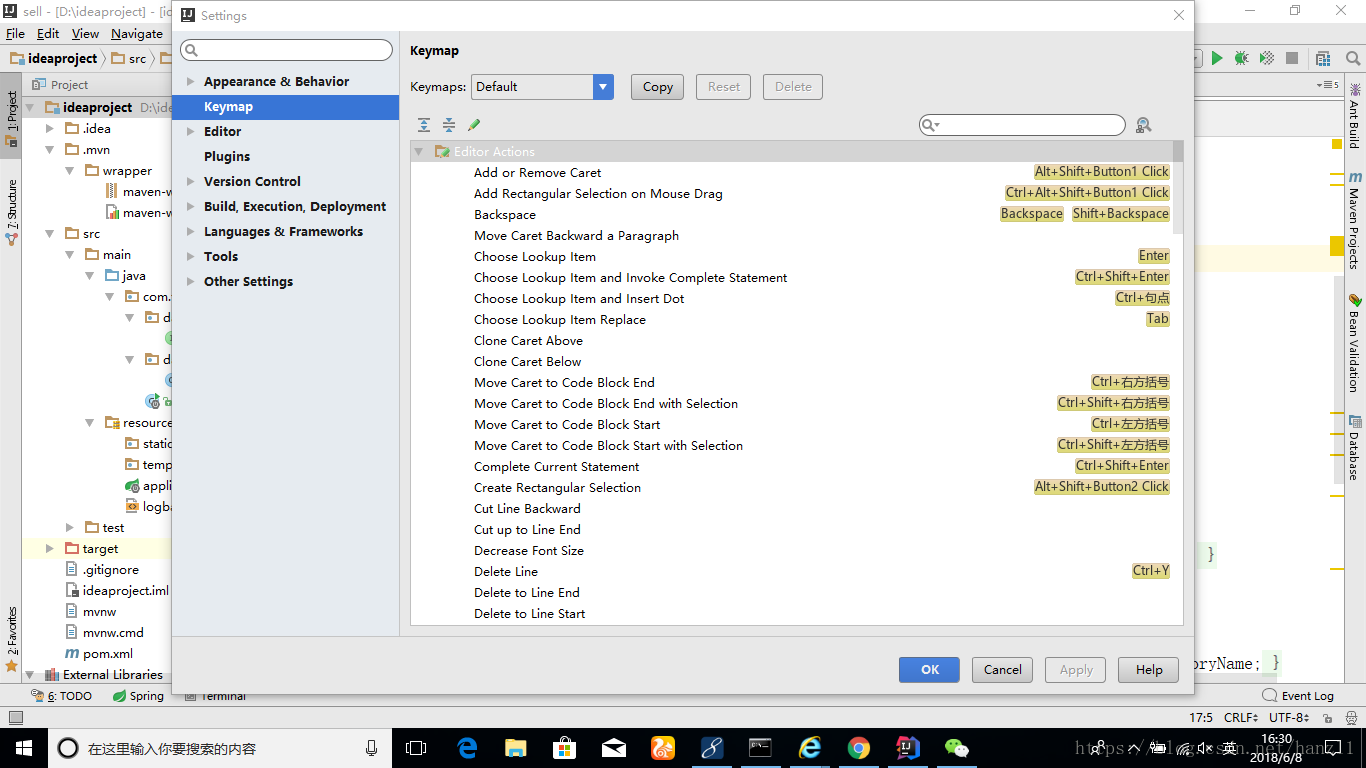Screen dimensions: 1366x768
Task: Click the Collapse All icon in Keymap
Action: pyautogui.click(x=449, y=125)
